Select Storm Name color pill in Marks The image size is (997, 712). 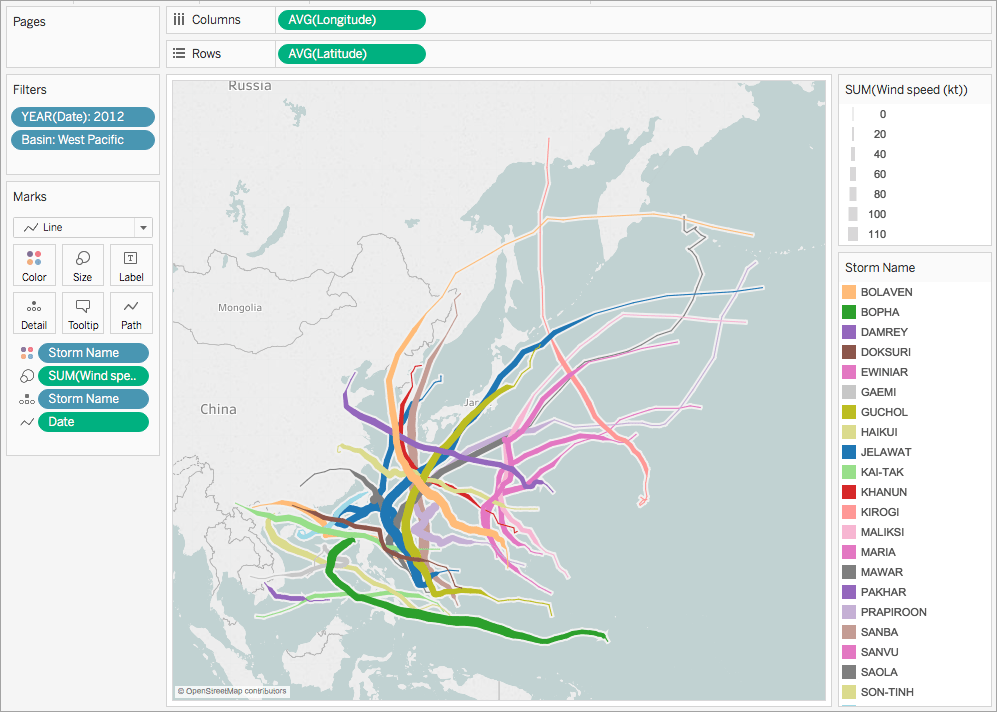point(93,353)
